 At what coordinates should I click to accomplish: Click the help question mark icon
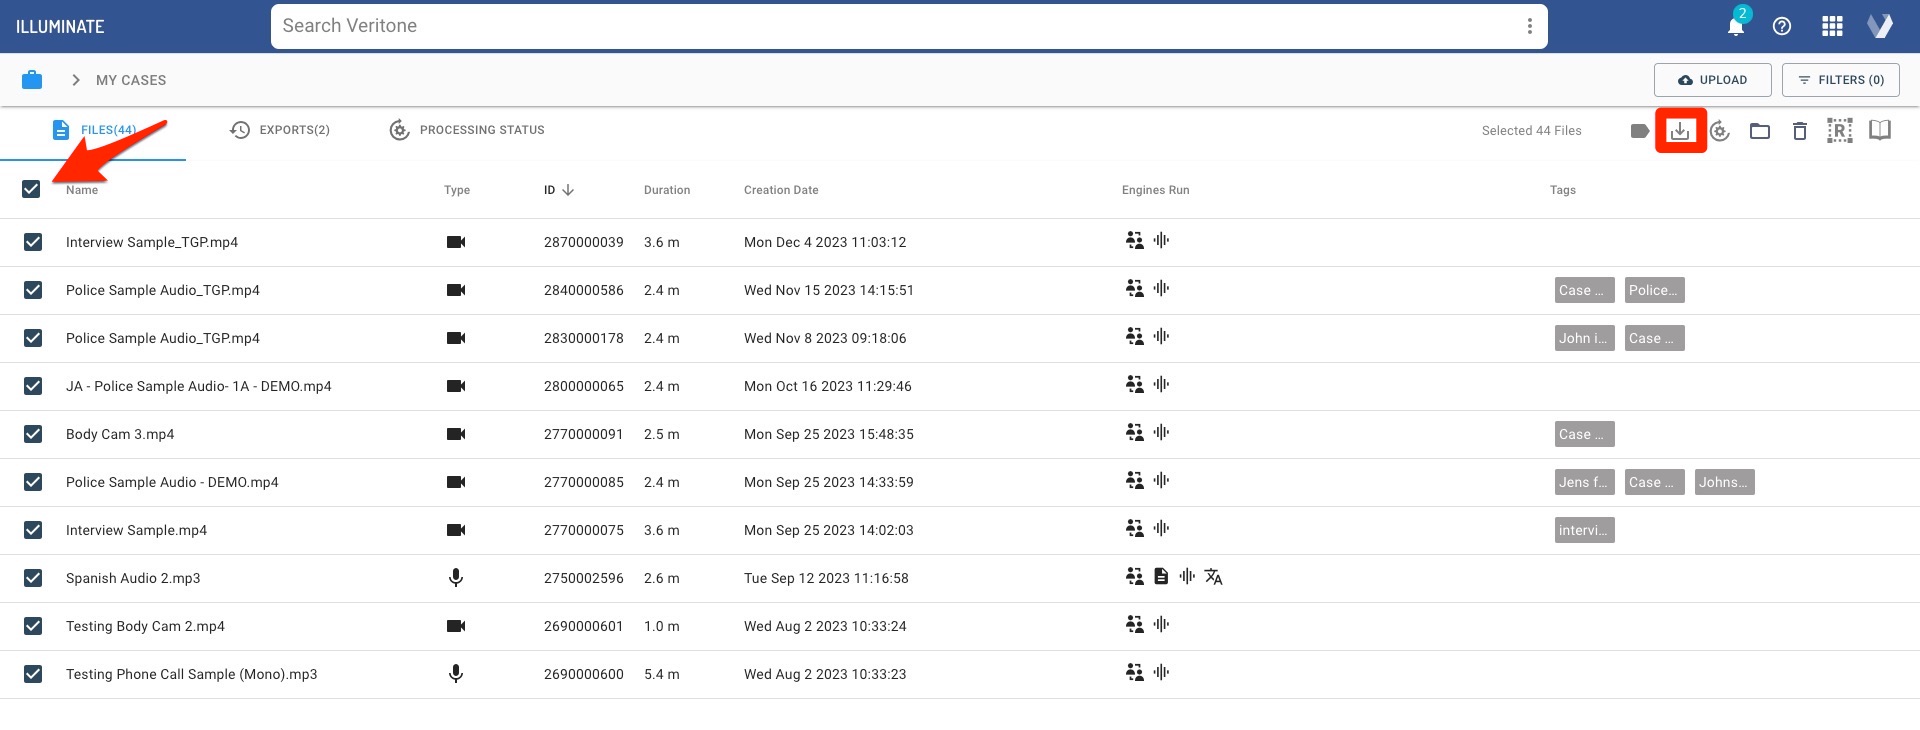tap(1782, 27)
